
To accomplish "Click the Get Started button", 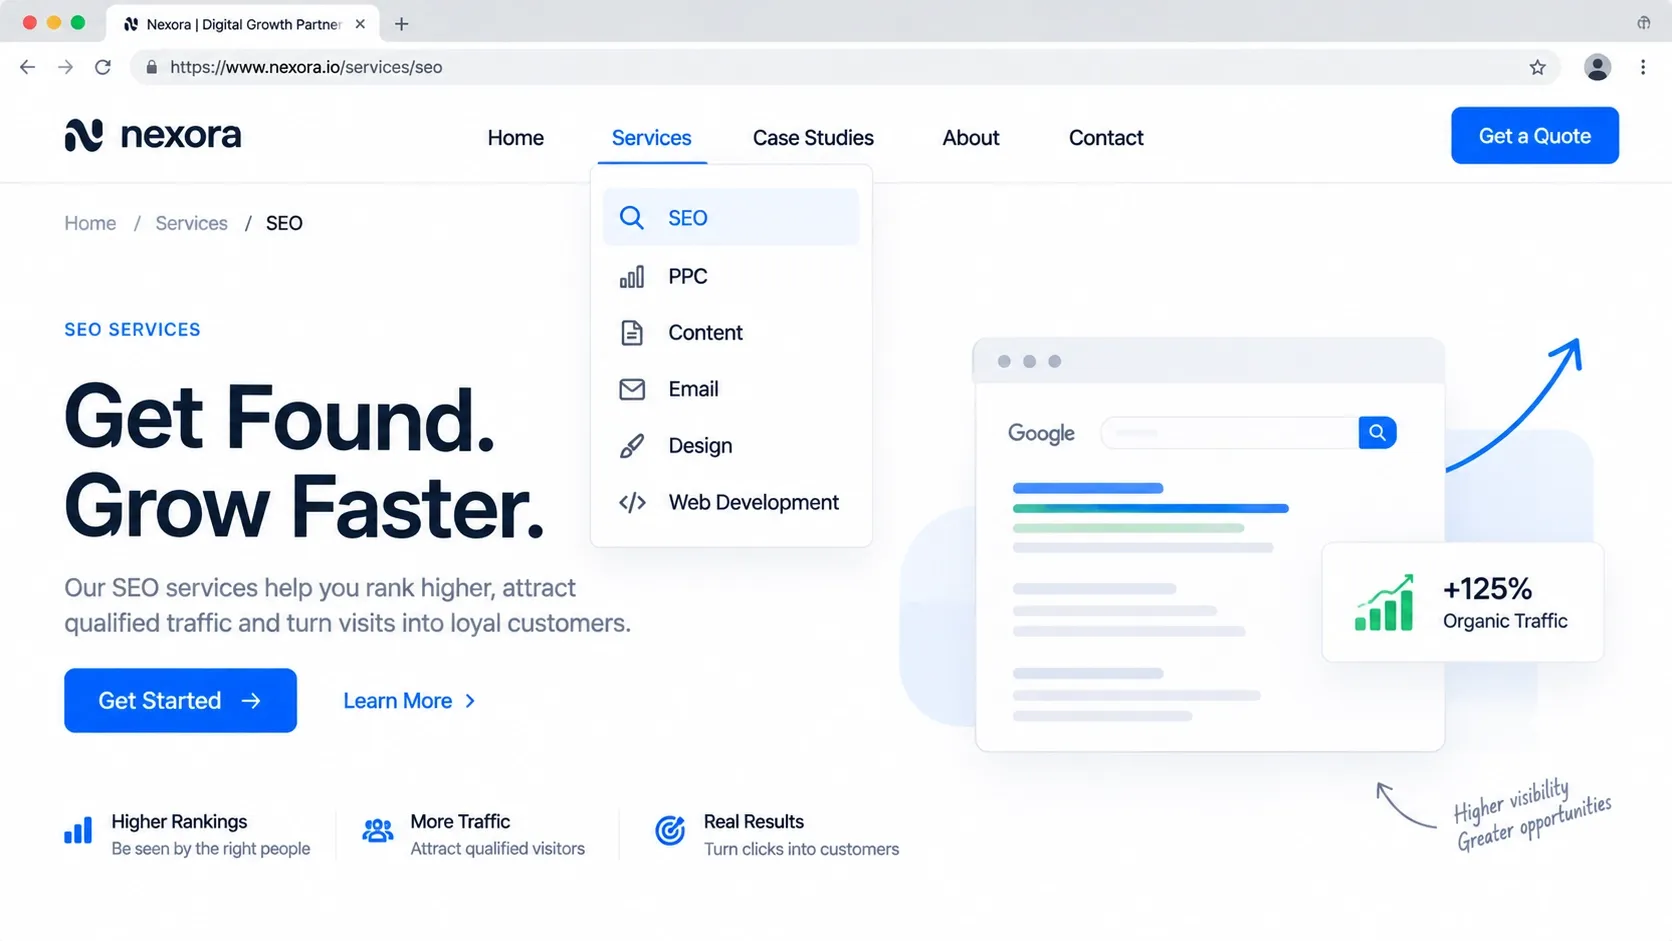I will point(180,700).
